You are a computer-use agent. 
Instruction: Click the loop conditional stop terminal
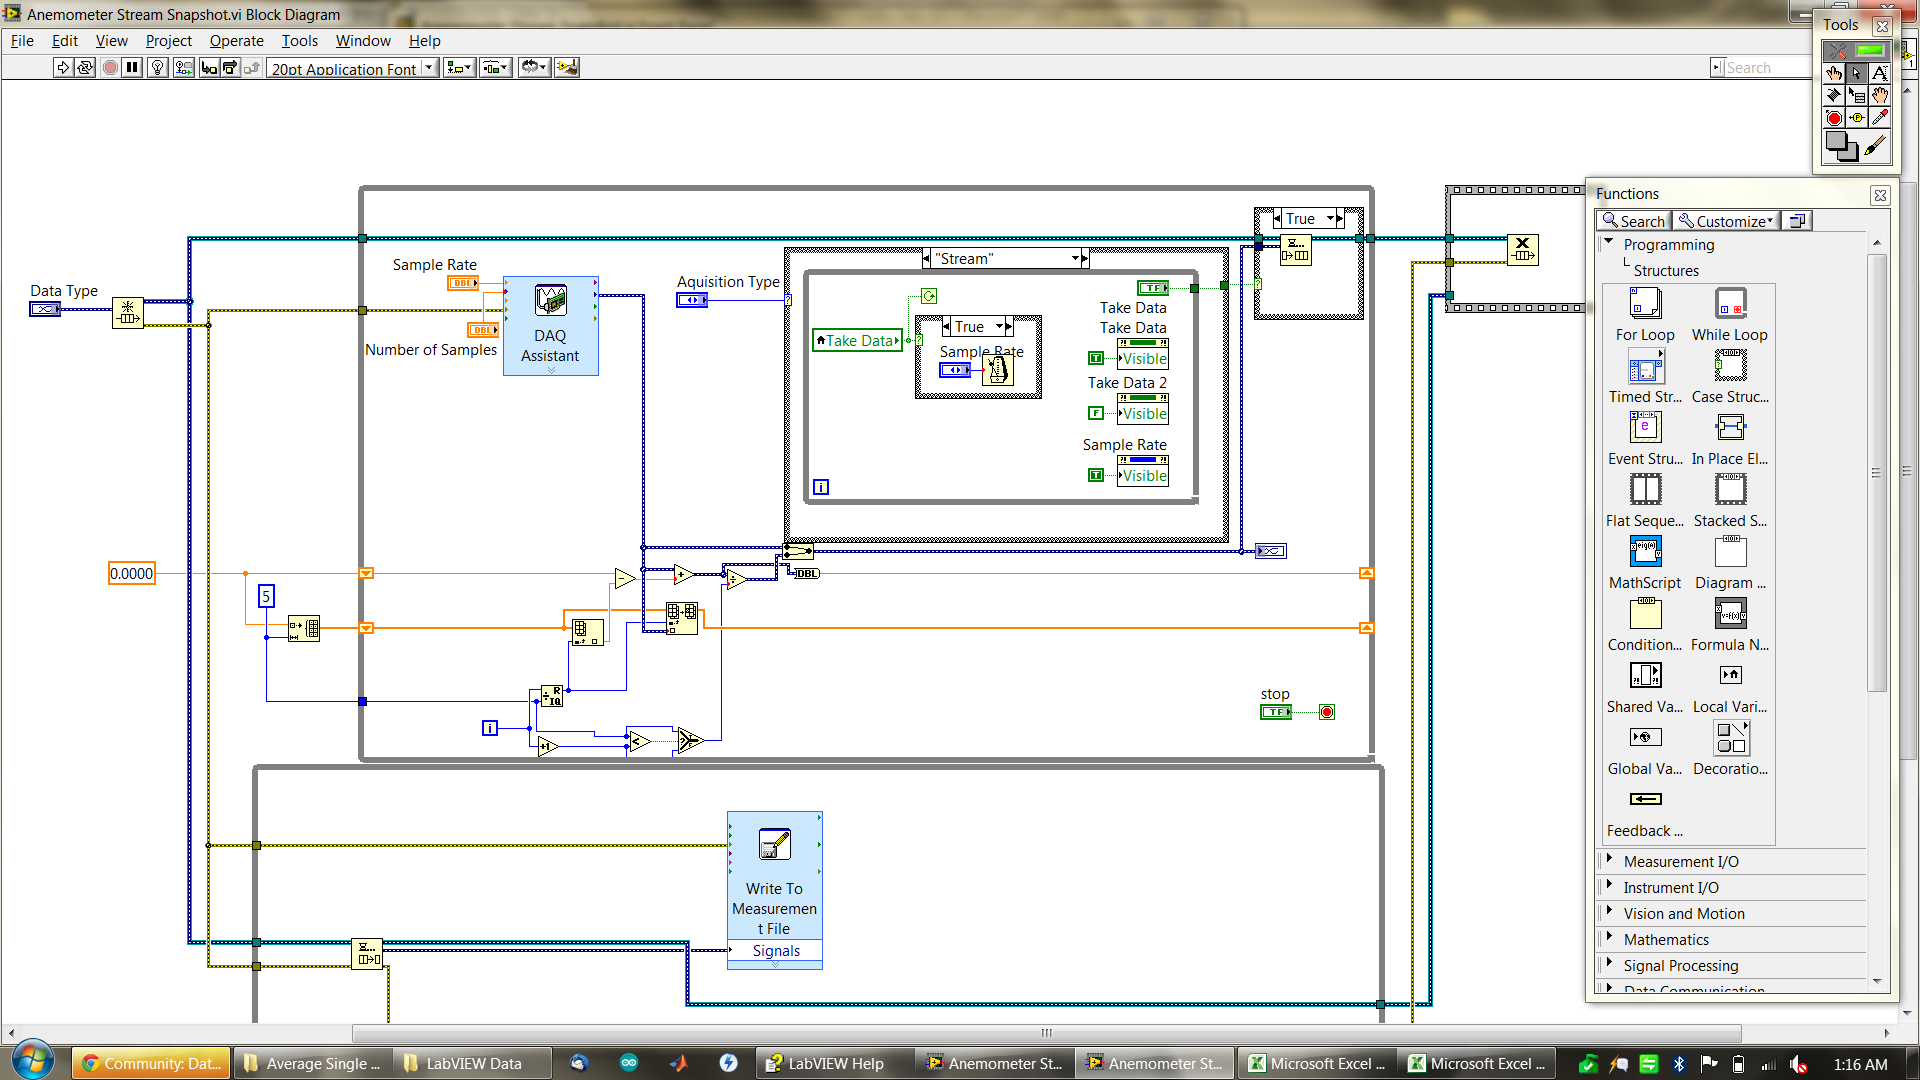1327,712
